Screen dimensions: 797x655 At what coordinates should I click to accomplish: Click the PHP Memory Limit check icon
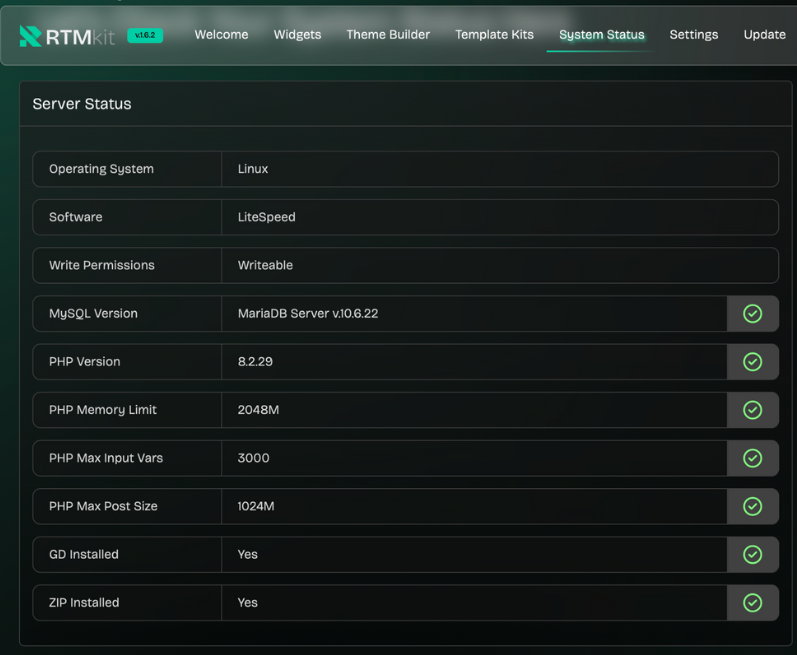tap(752, 410)
